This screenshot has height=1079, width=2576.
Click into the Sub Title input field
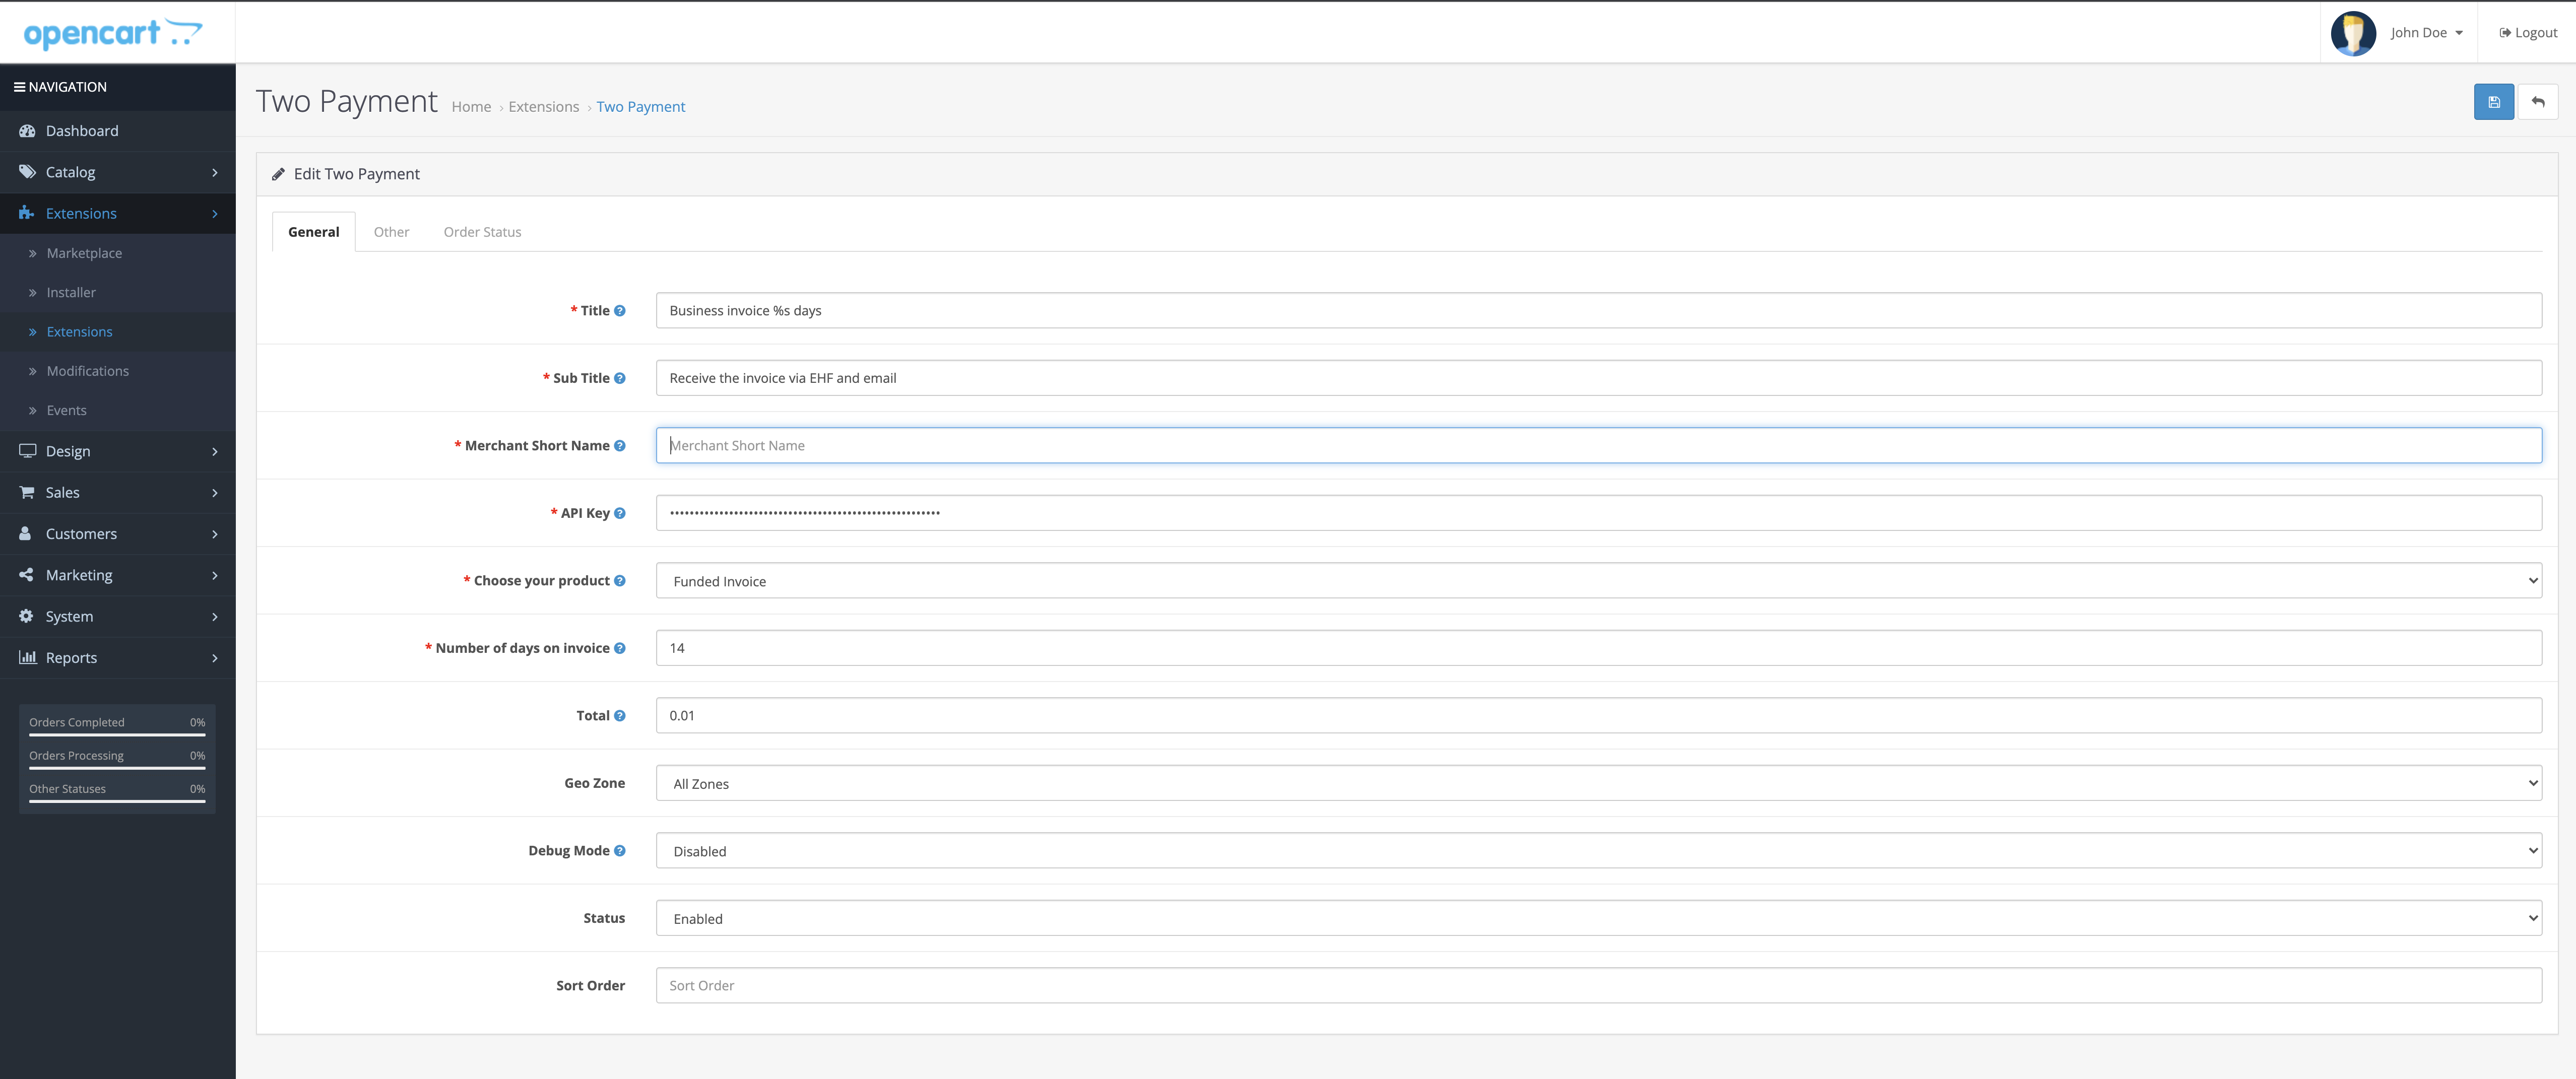pyautogui.click(x=1598, y=378)
